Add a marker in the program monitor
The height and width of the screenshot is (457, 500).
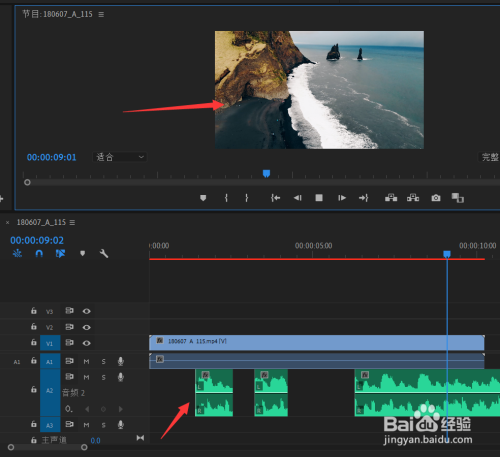(203, 198)
